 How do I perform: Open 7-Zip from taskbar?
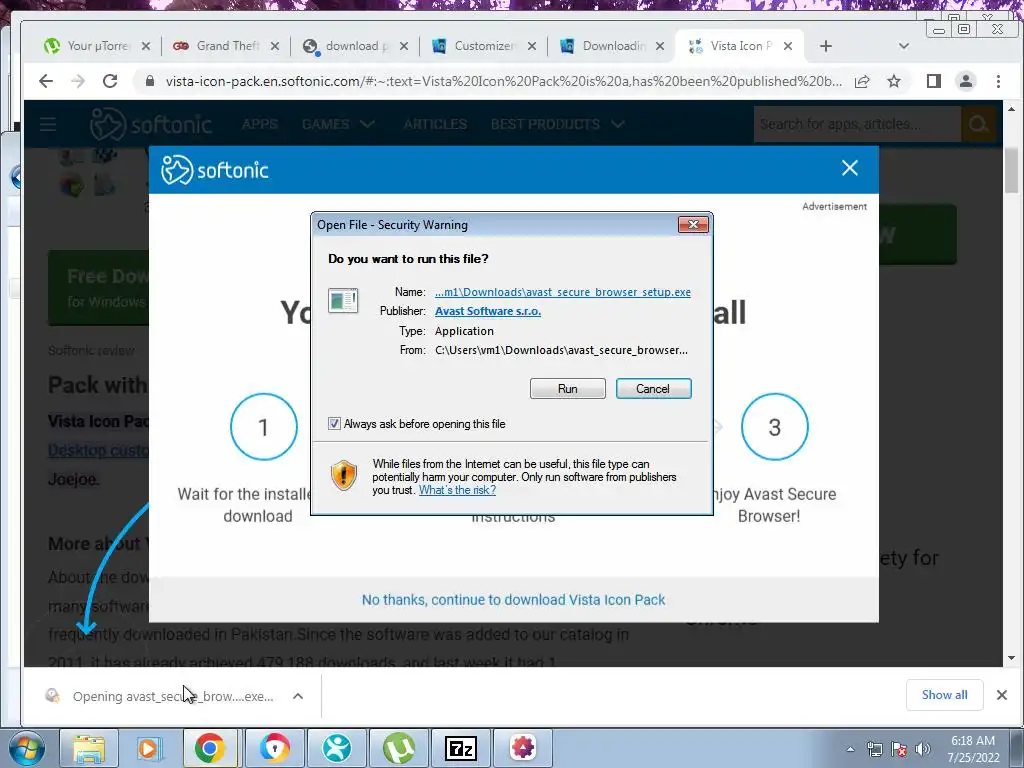[x=460, y=748]
